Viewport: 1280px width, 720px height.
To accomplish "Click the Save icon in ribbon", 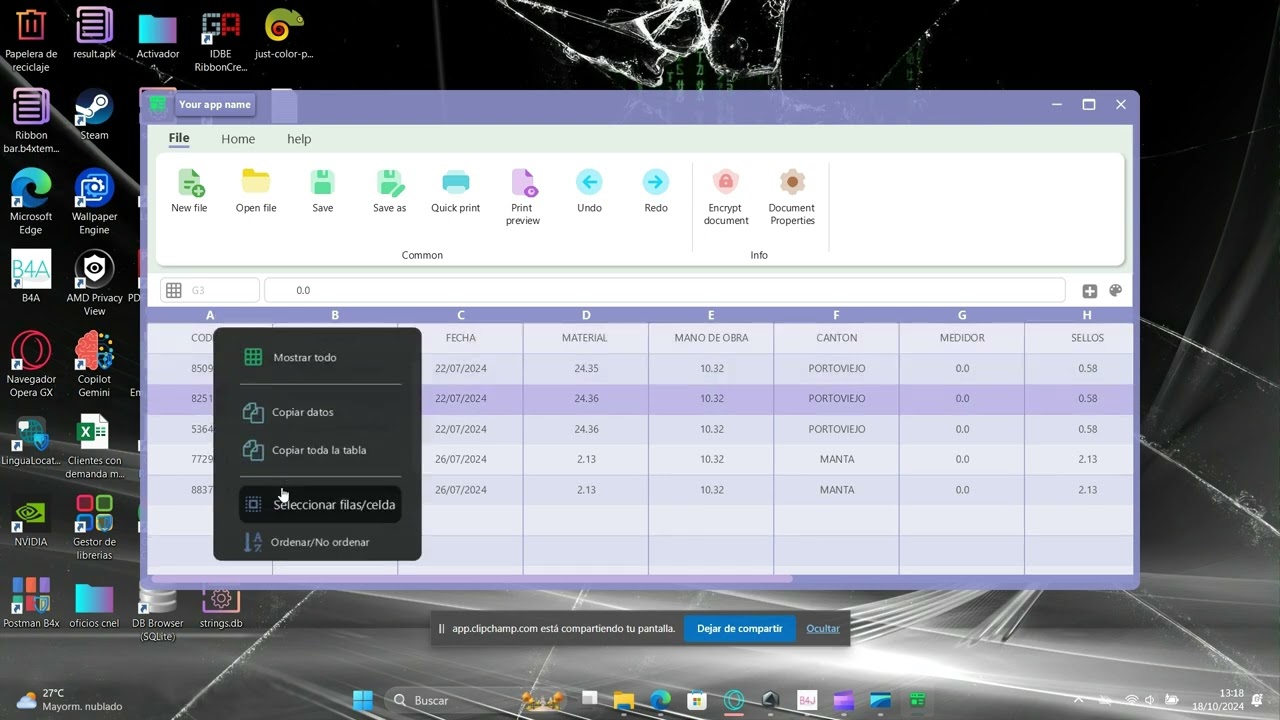I will (322, 182).
